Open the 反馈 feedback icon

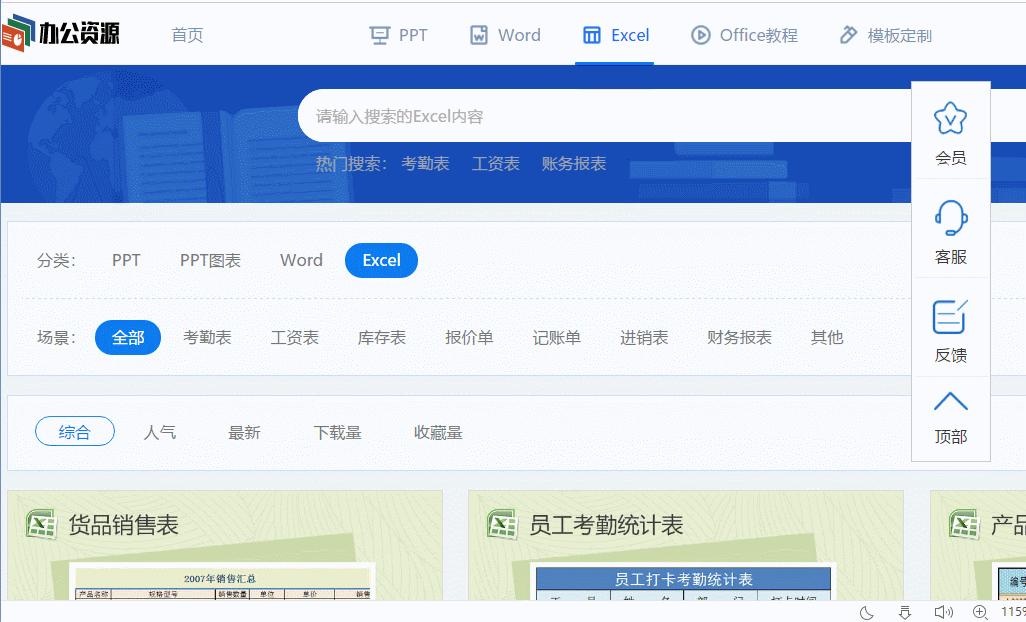pos(949,318)
